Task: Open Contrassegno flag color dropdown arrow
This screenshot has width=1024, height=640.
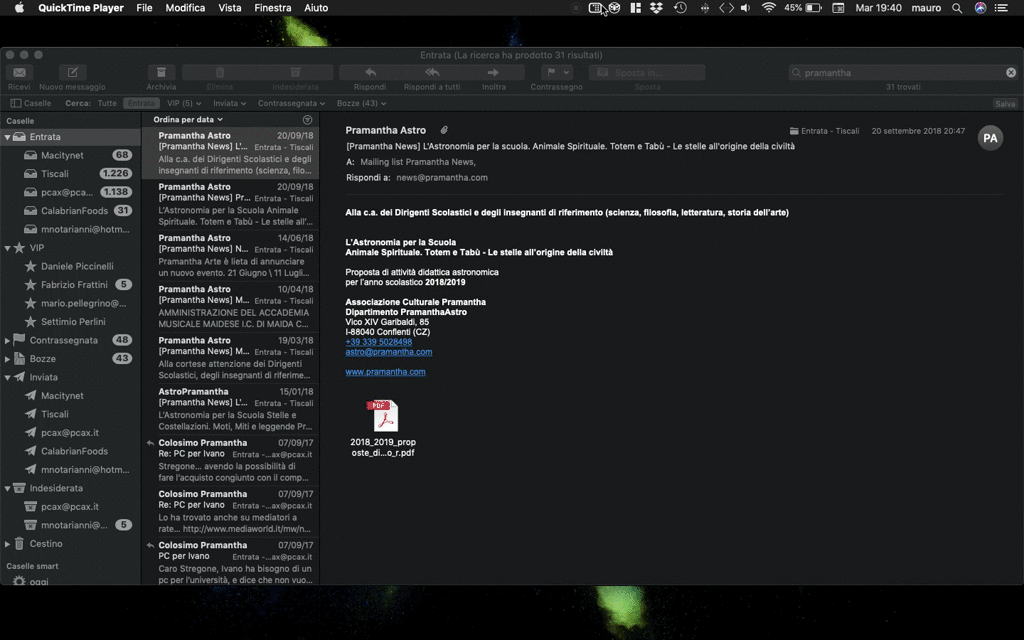Action: (566, 72)
